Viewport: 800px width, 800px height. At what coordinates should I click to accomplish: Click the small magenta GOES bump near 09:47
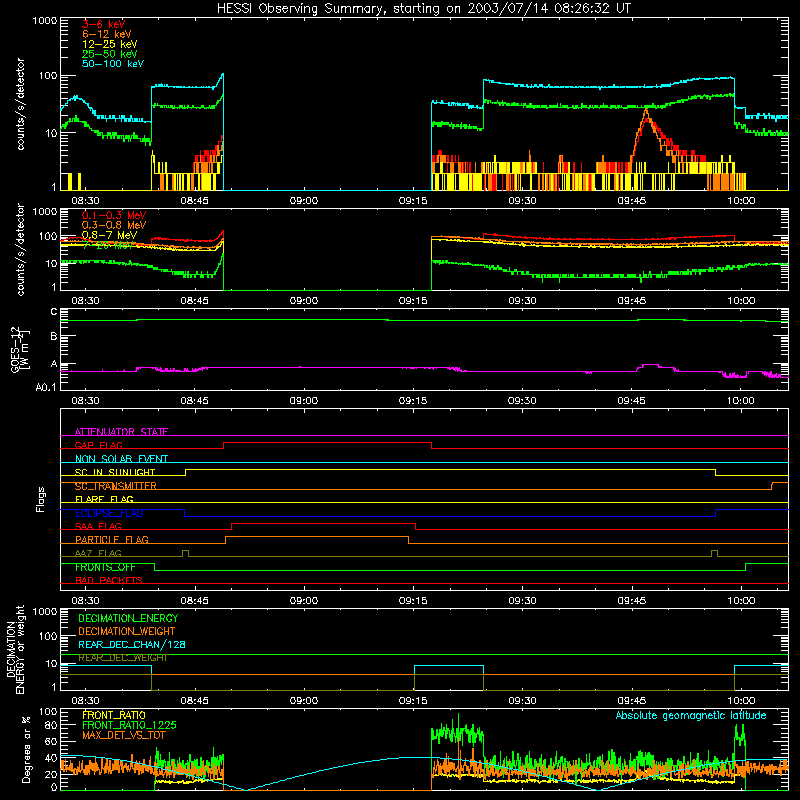[x=649, y=366]
